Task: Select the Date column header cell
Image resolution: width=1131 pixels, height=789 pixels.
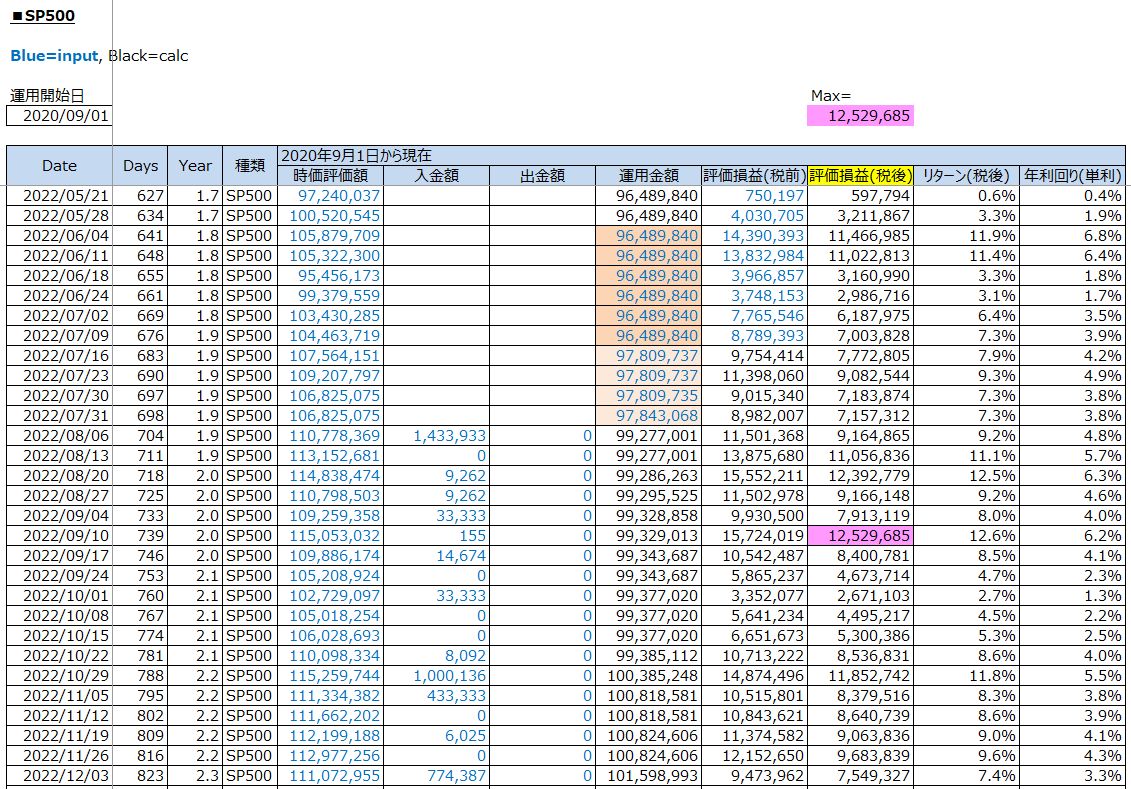Action: tap(59, 166)
